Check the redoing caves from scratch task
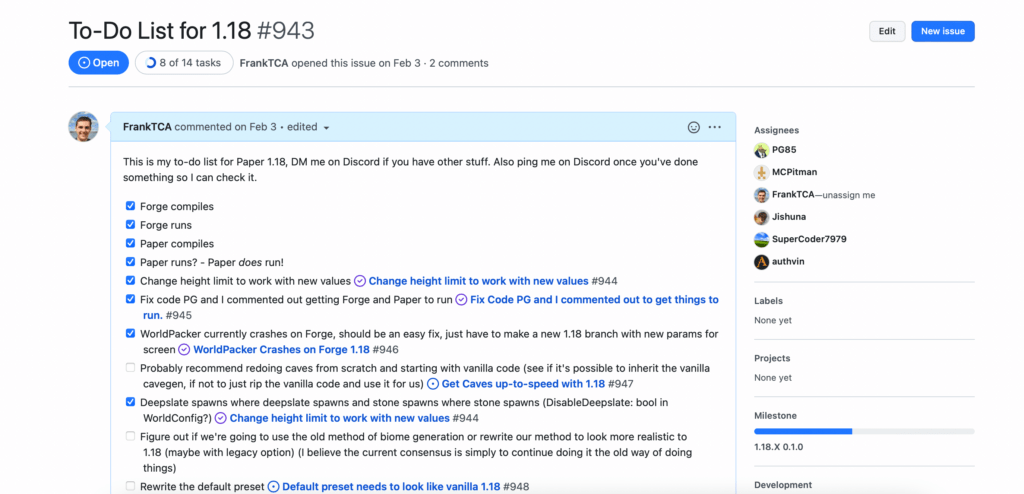The height and width of the screenshot is (494, 1024). pyautogui.click(x=131, y=368)
